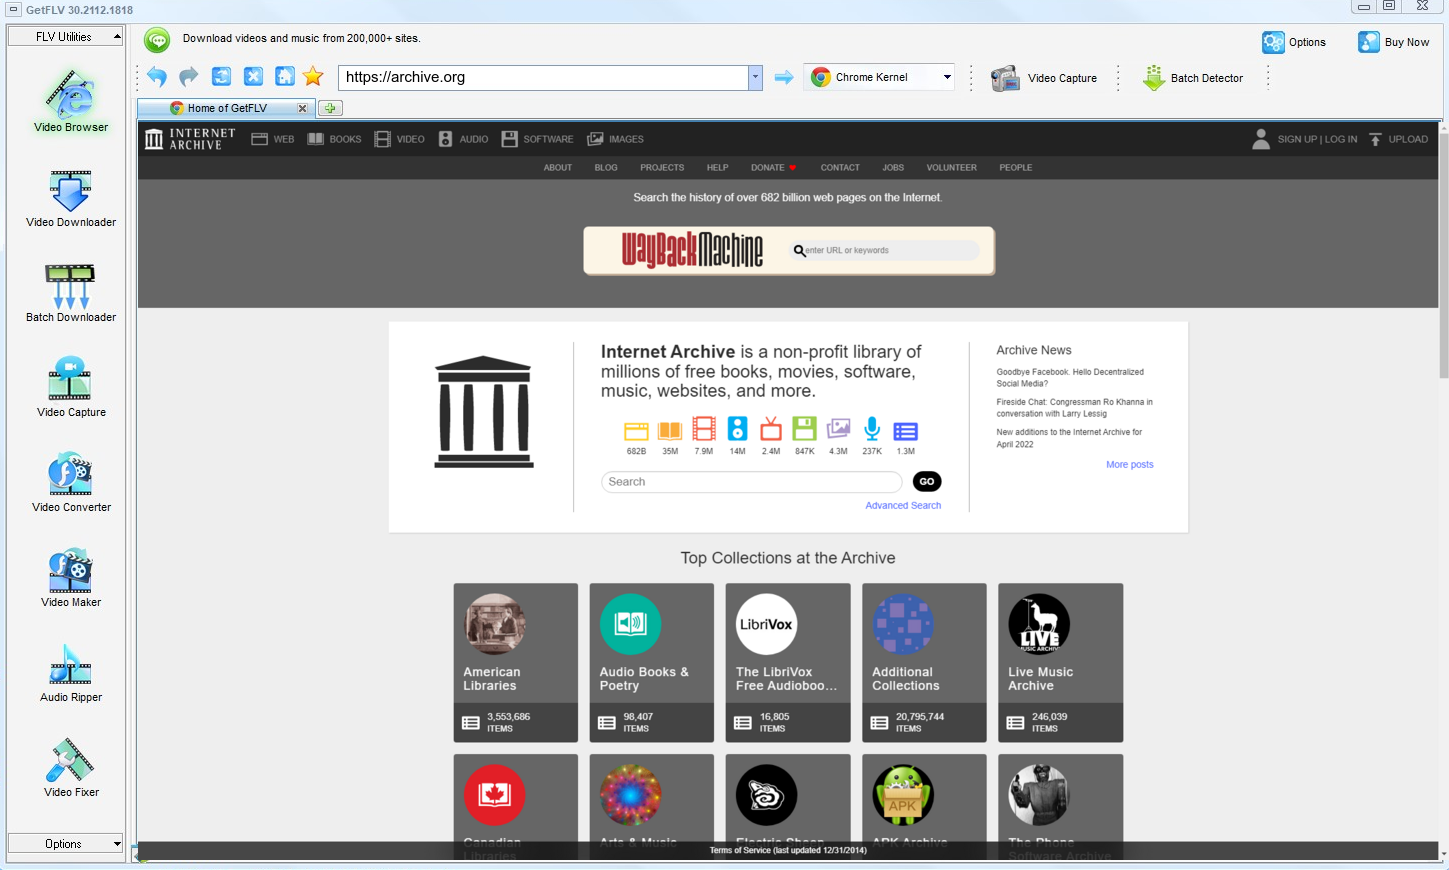Screen dimensions: 1449x870
Task: Click the Internet Archive logo
Action: [x=190, y=139]
